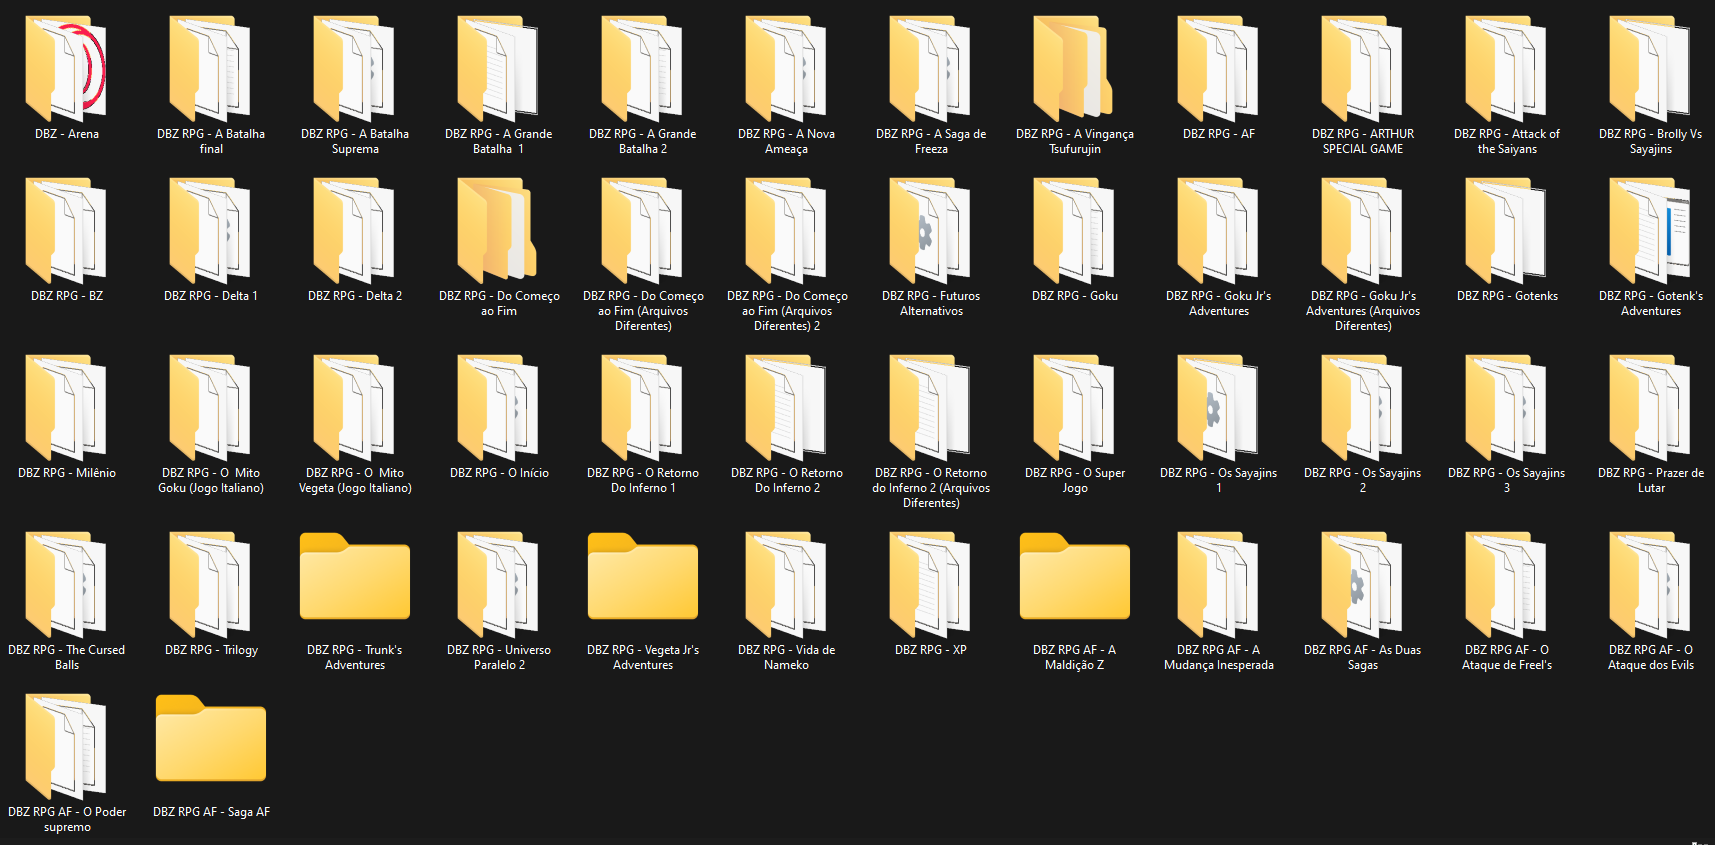Image resolution: width=1715 pixels, height=845 pixels.
Task: Click DBZ RPG - Brolly Vs Sayajins folder
Action: 1650,69
